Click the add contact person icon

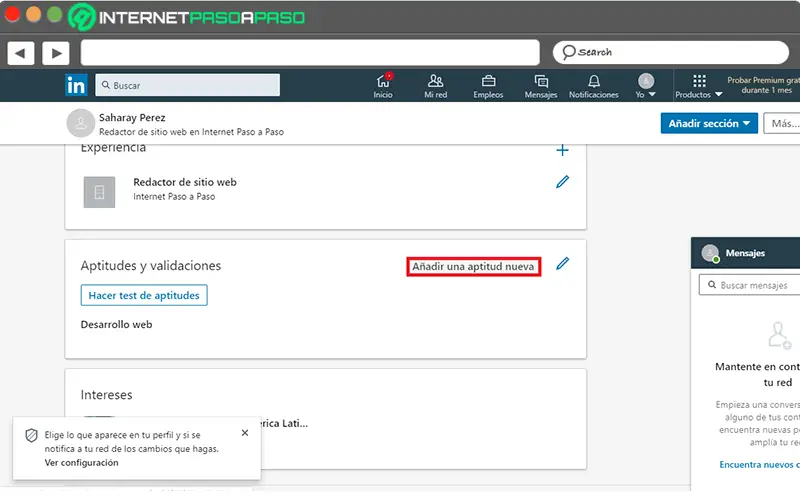coord(779,335)
